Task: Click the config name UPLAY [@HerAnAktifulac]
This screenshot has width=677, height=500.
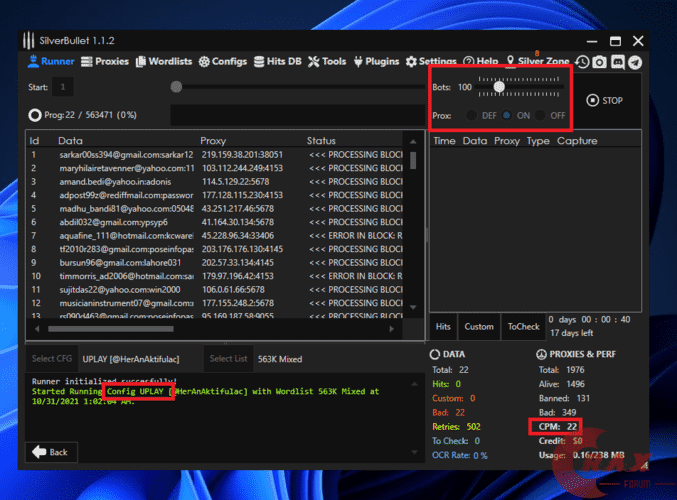Action: click(x=131, y=359)
